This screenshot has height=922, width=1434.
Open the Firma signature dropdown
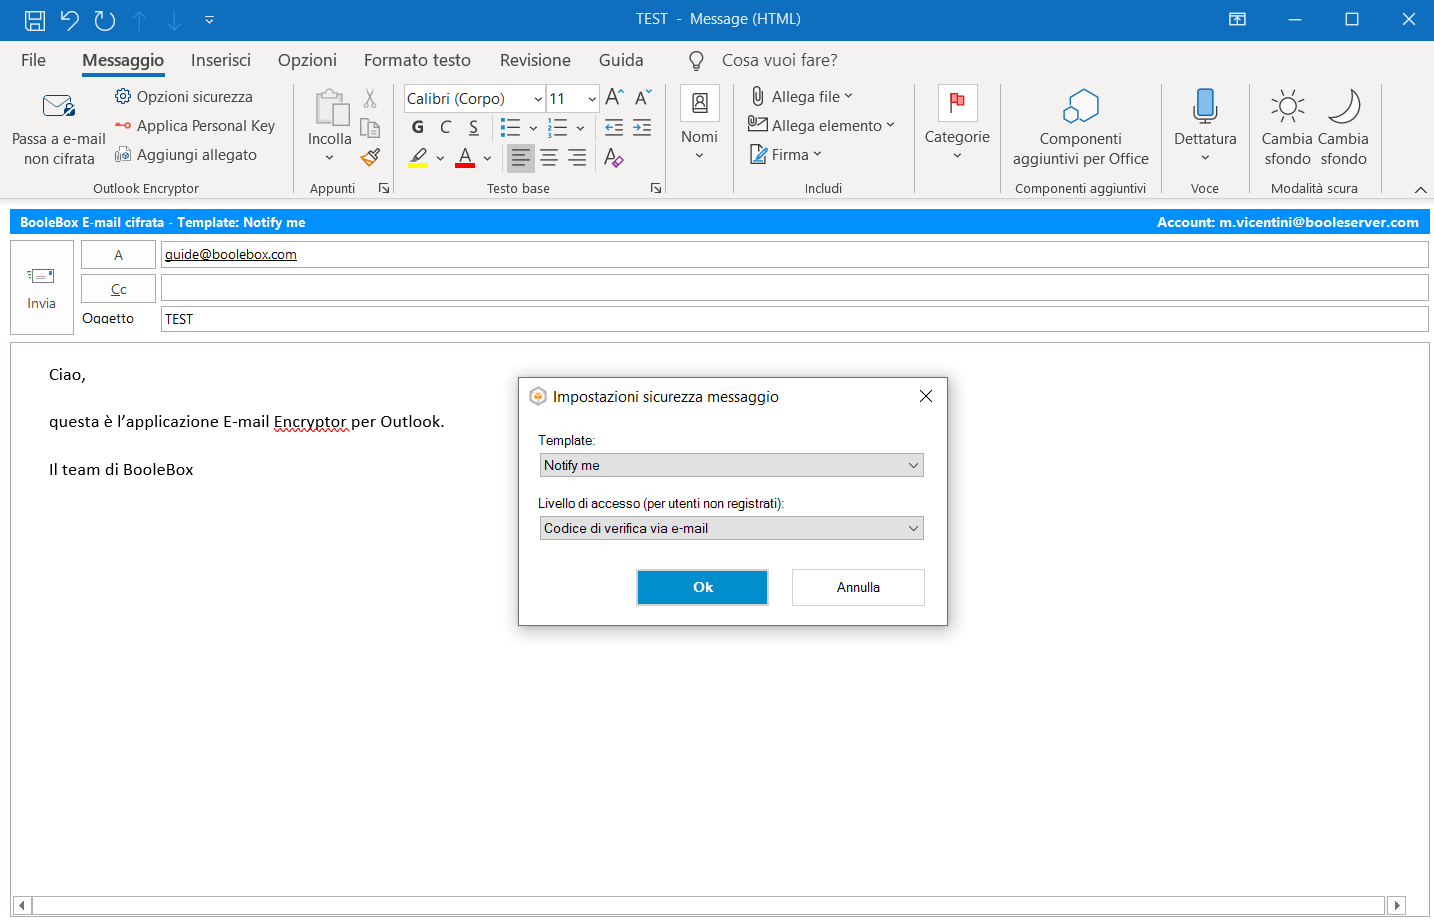(x=786, y=155)
